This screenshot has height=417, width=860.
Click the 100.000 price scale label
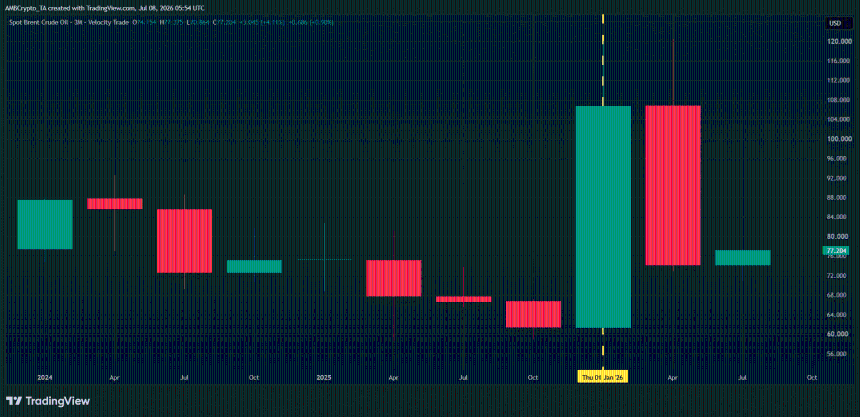(x=837, y=139)
